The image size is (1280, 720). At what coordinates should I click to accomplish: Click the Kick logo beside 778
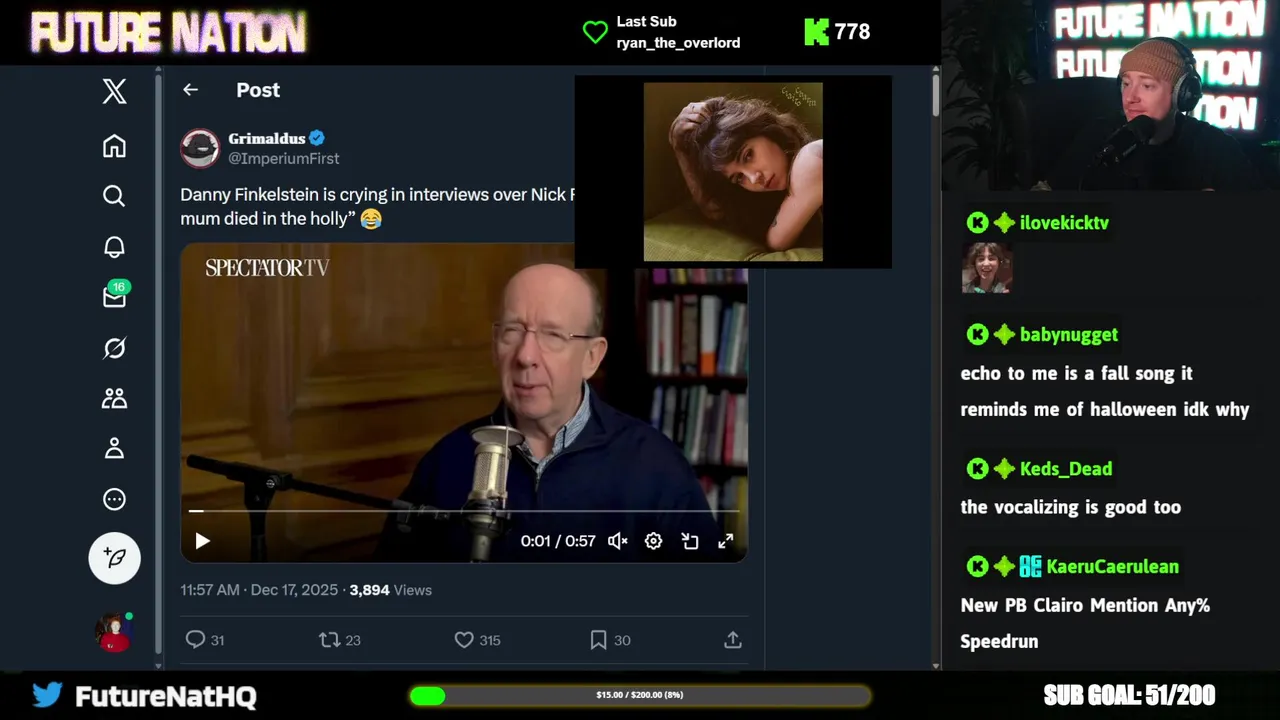click(x=817, y=32)
